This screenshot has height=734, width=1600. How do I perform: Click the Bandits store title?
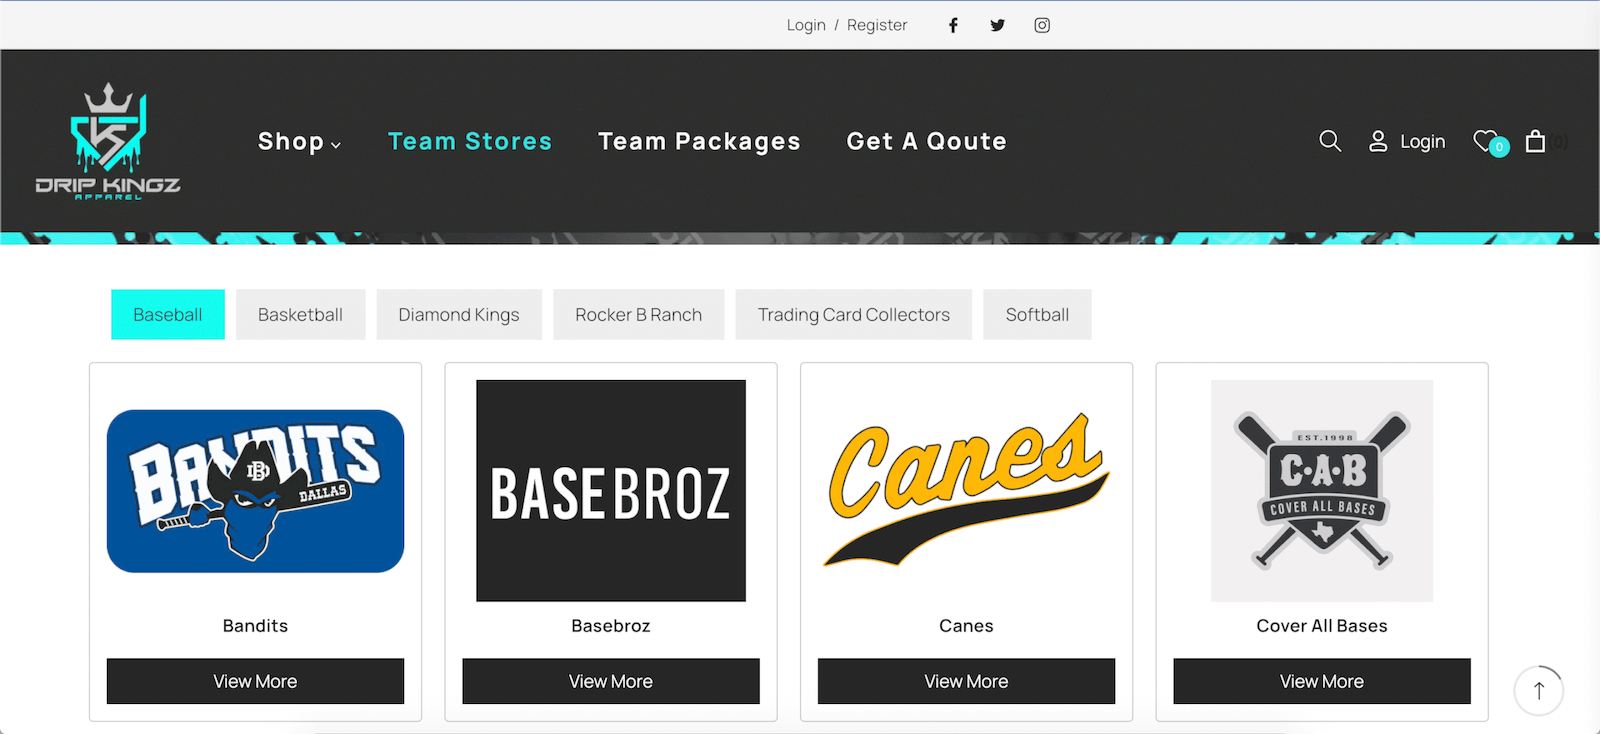[x=255, y=626]
